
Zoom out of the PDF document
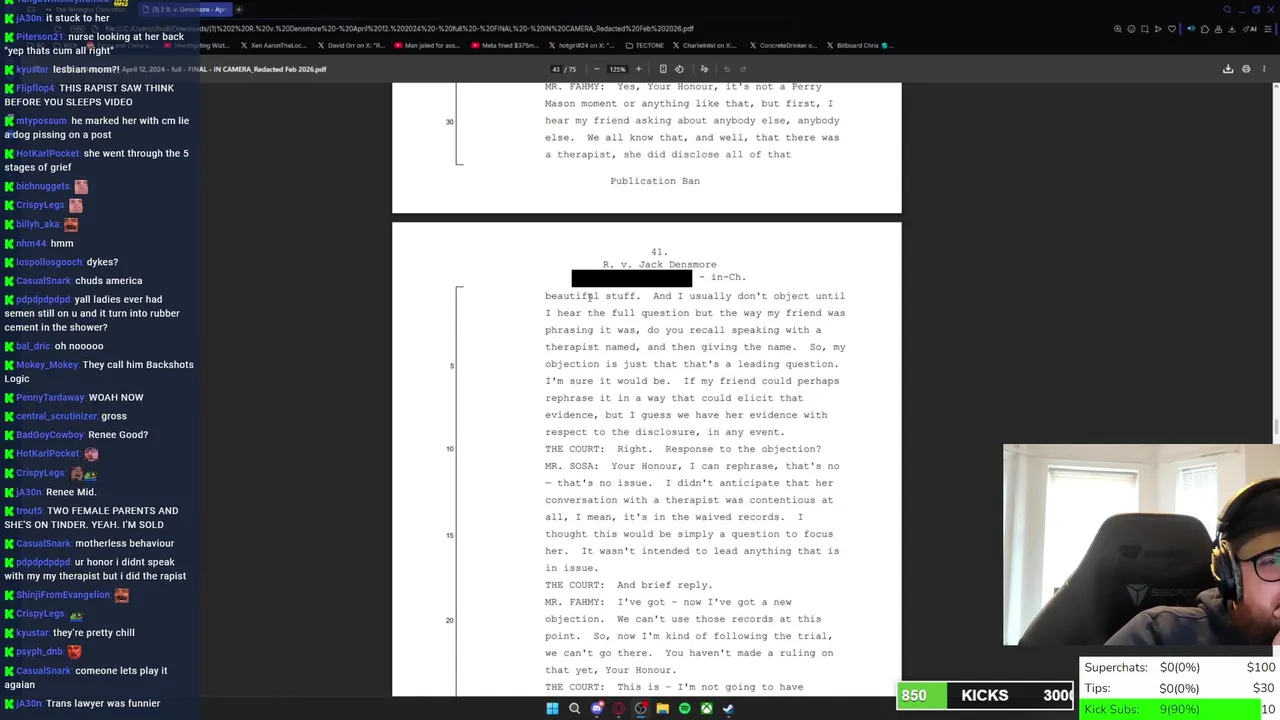(x=596, y=69)
